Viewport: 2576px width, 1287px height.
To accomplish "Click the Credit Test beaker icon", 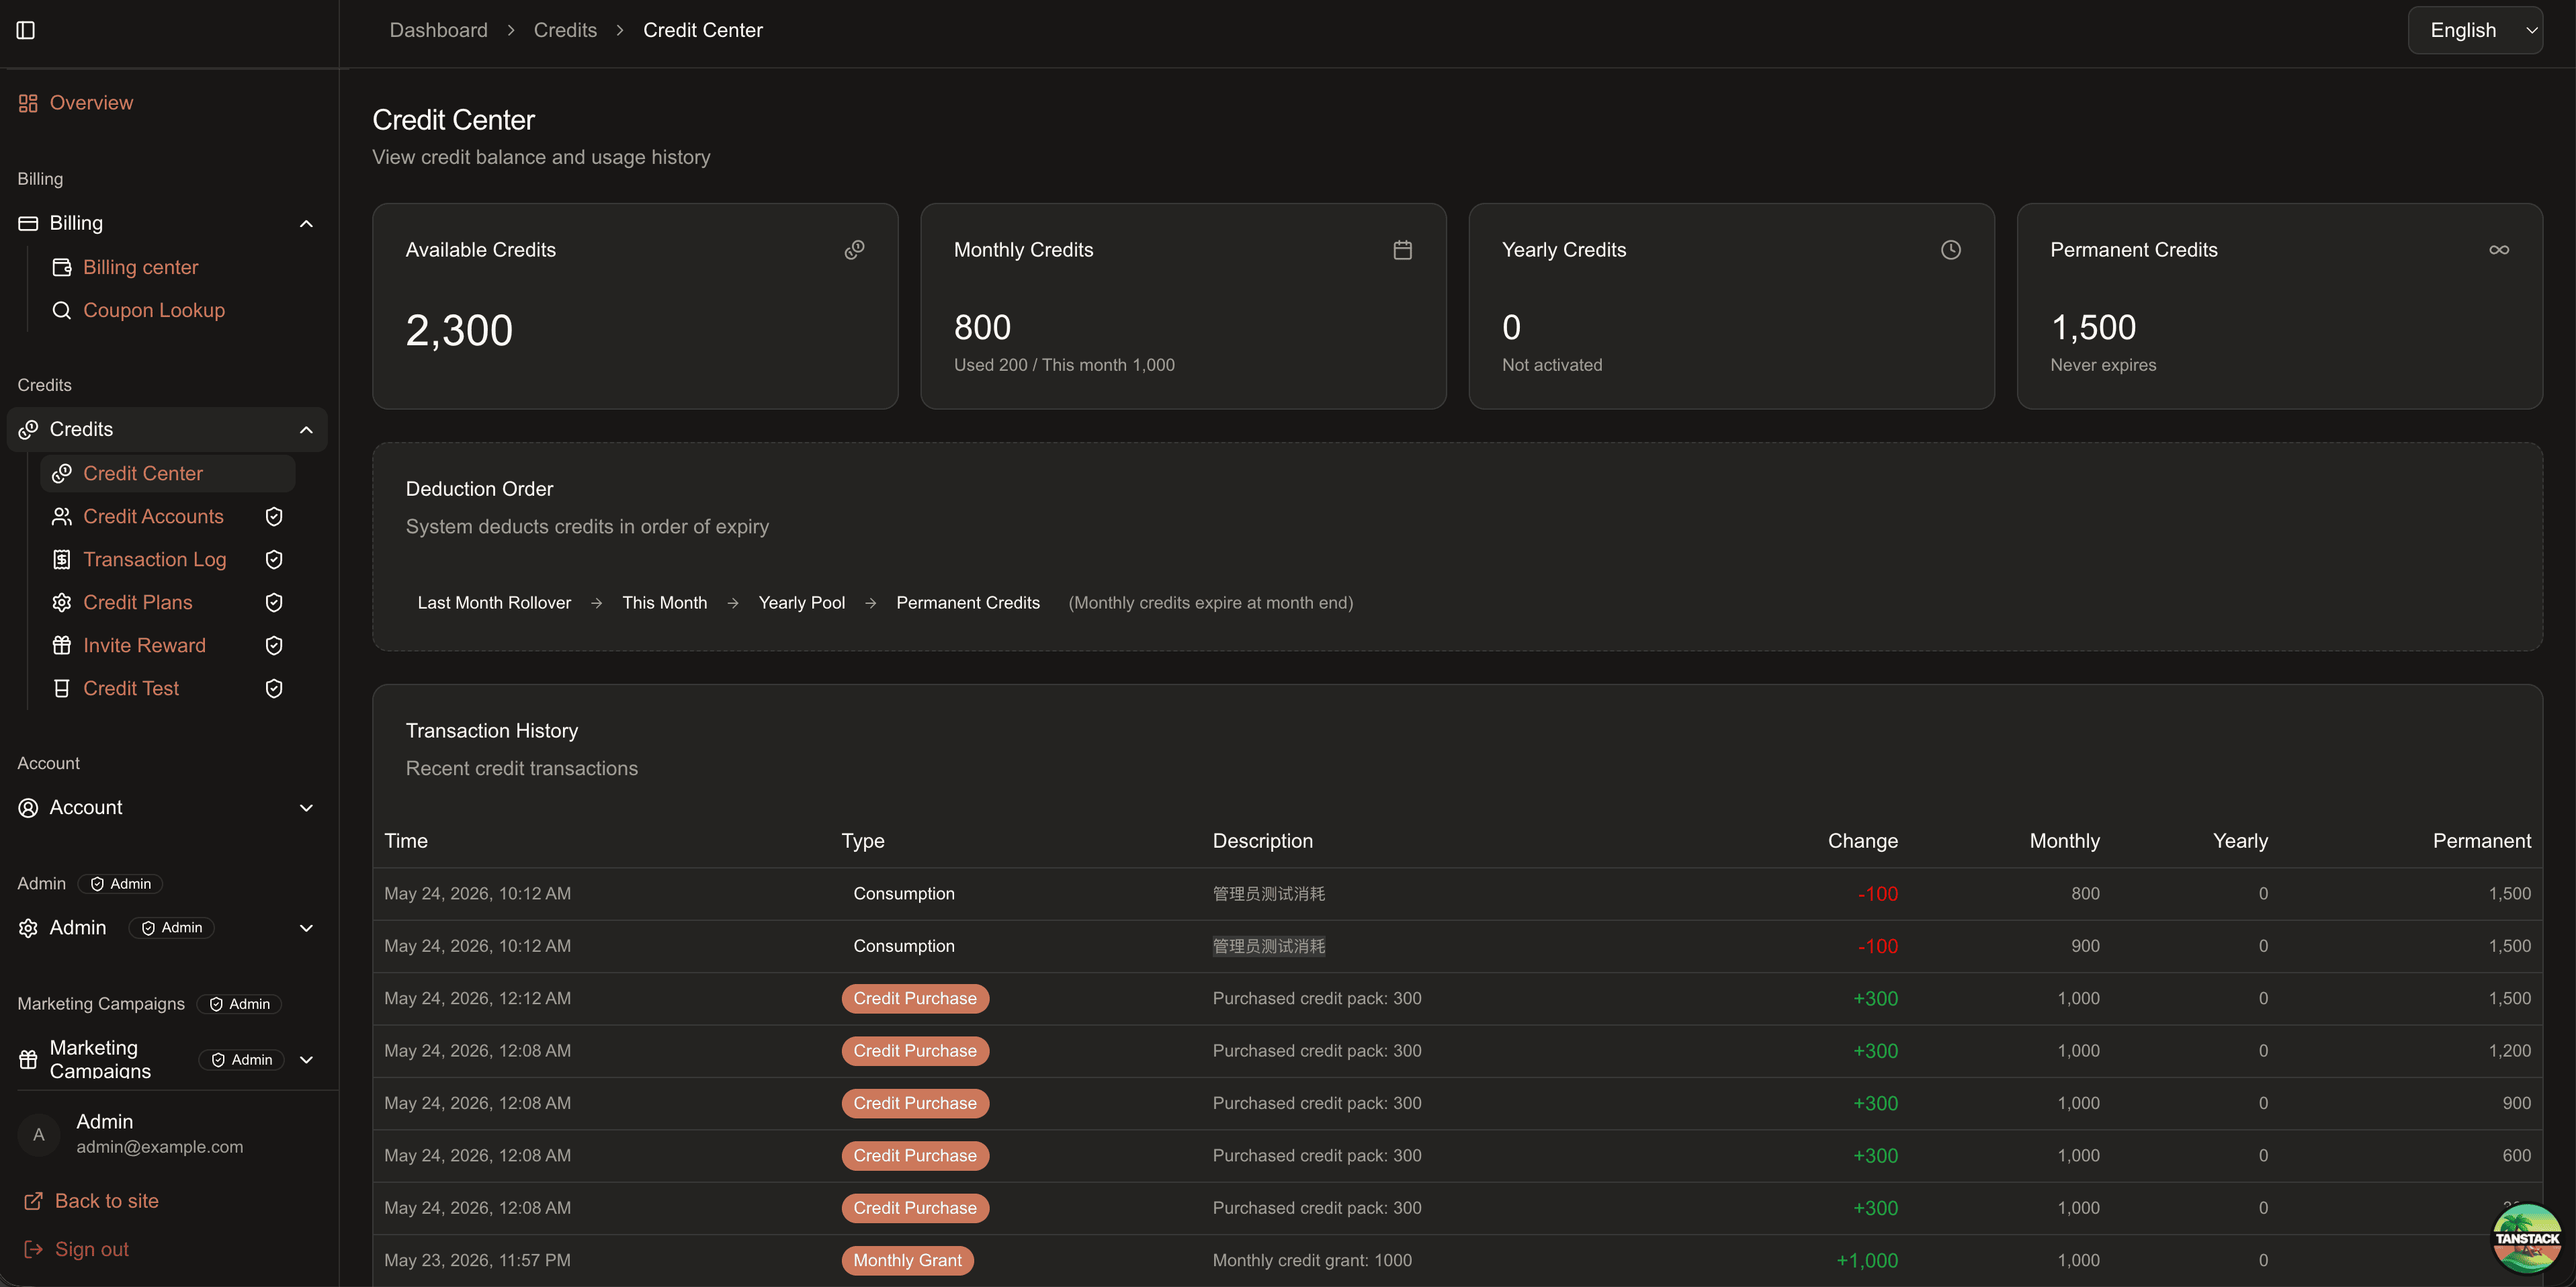I will click(62, 688).
